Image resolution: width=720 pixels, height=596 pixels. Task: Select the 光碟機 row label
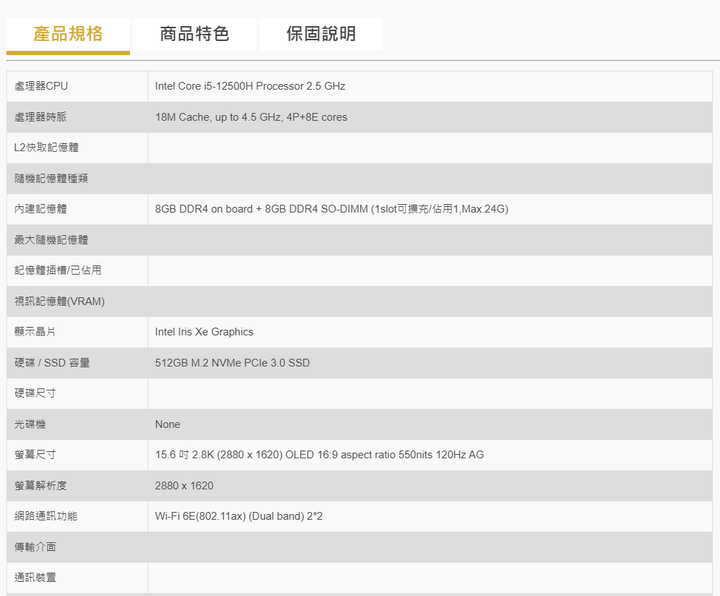tap(30, 424)
